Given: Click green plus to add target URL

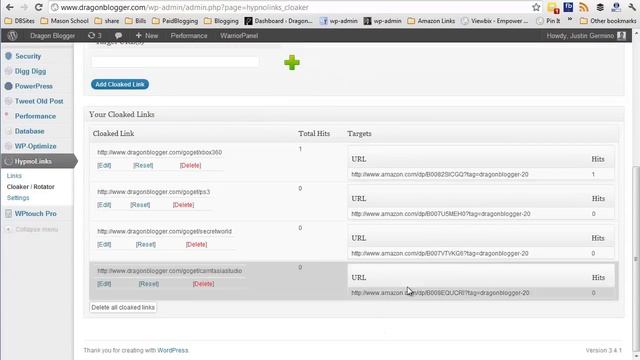Looking at the screenshot, I should 292,62.
